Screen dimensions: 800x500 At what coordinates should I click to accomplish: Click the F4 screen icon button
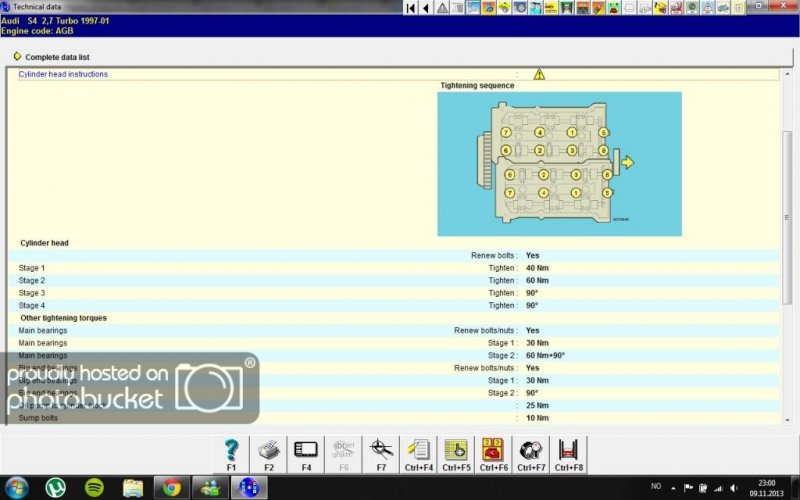[306, 454]
